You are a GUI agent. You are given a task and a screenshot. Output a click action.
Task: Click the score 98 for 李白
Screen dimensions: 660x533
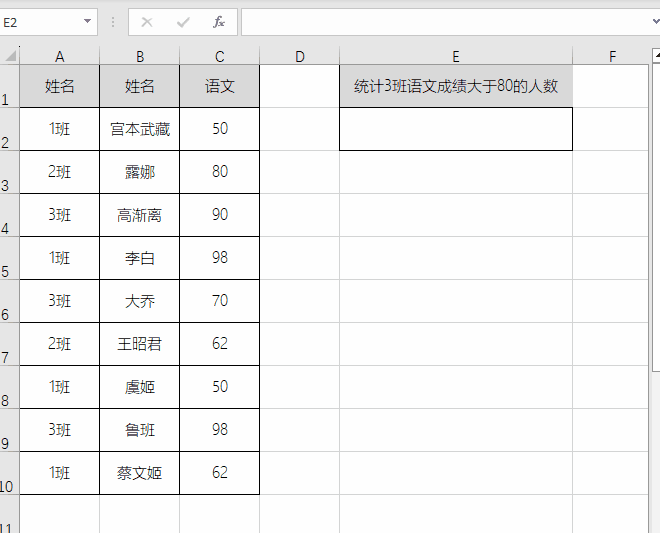coord(219,258)
